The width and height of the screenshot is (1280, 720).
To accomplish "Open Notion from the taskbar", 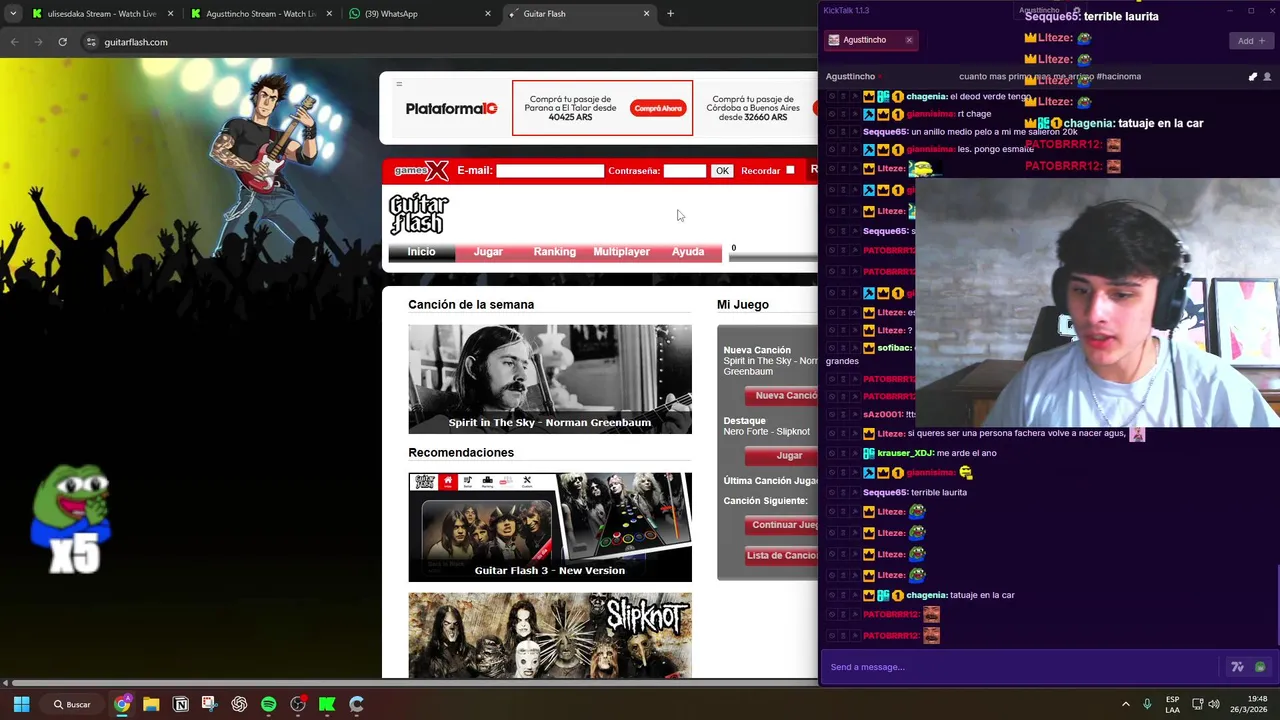I will coord(181,704).
